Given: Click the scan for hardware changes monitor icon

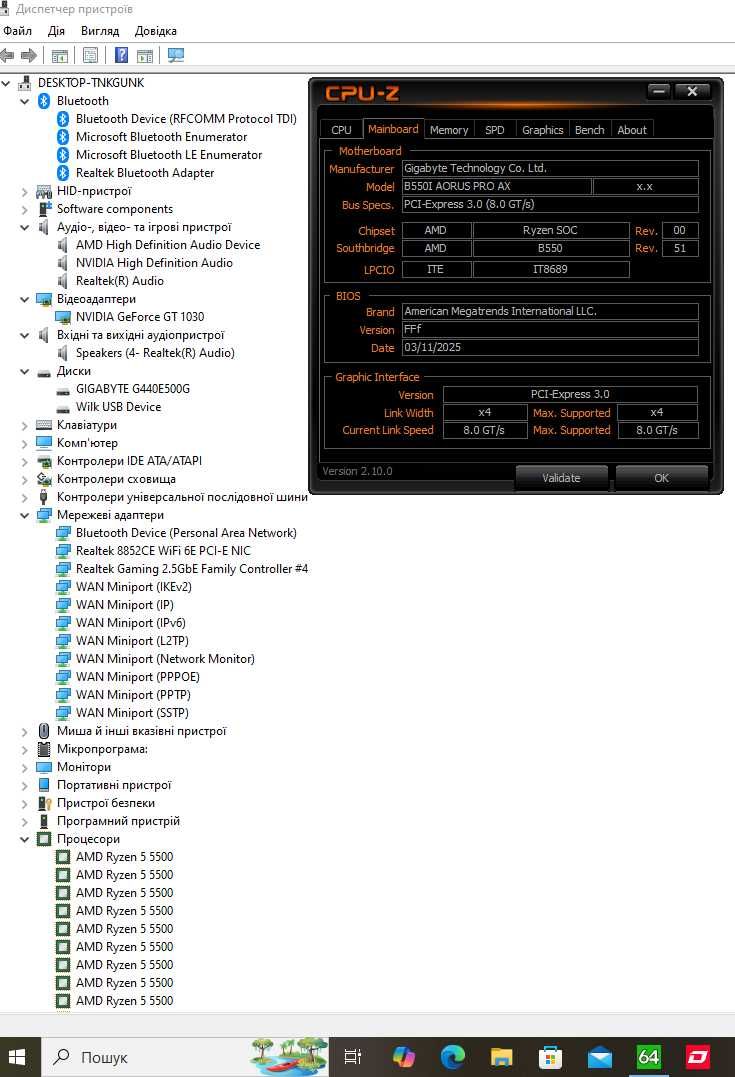Looking at the screenshot, I should [x=176, y=55].
